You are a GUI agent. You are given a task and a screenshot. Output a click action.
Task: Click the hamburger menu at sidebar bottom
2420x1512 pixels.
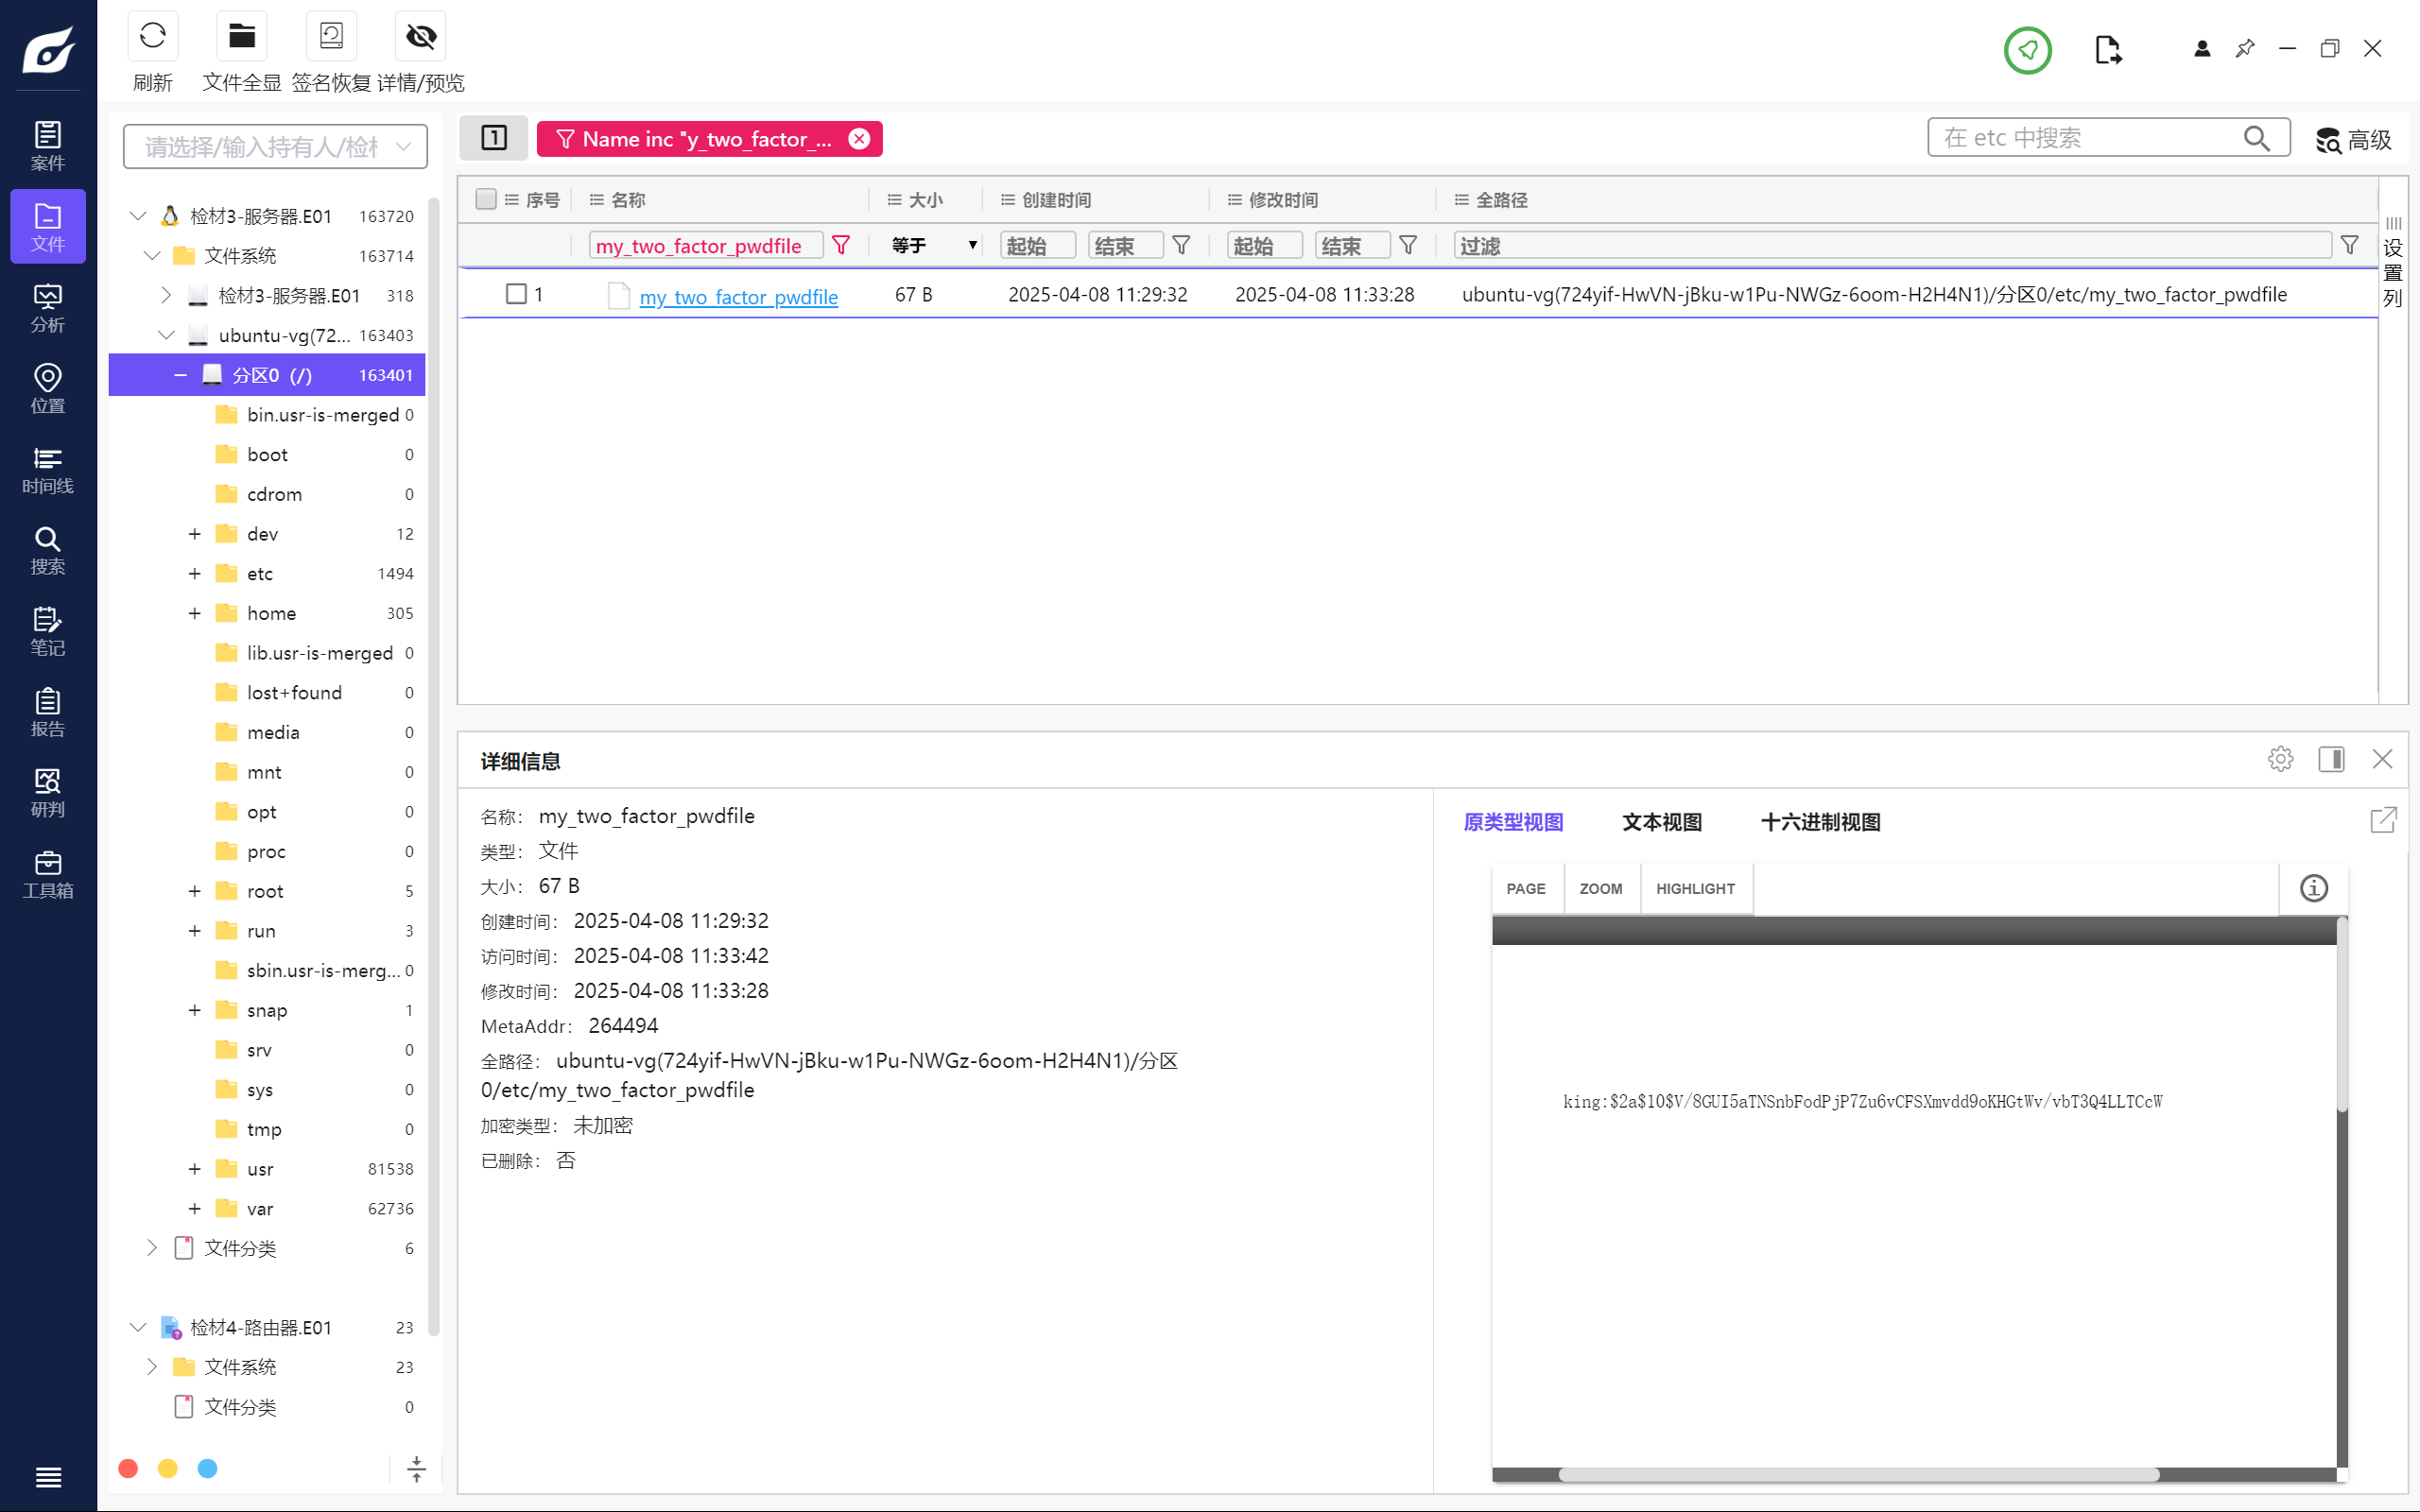pyautogui.click(x=48, y=1477)
